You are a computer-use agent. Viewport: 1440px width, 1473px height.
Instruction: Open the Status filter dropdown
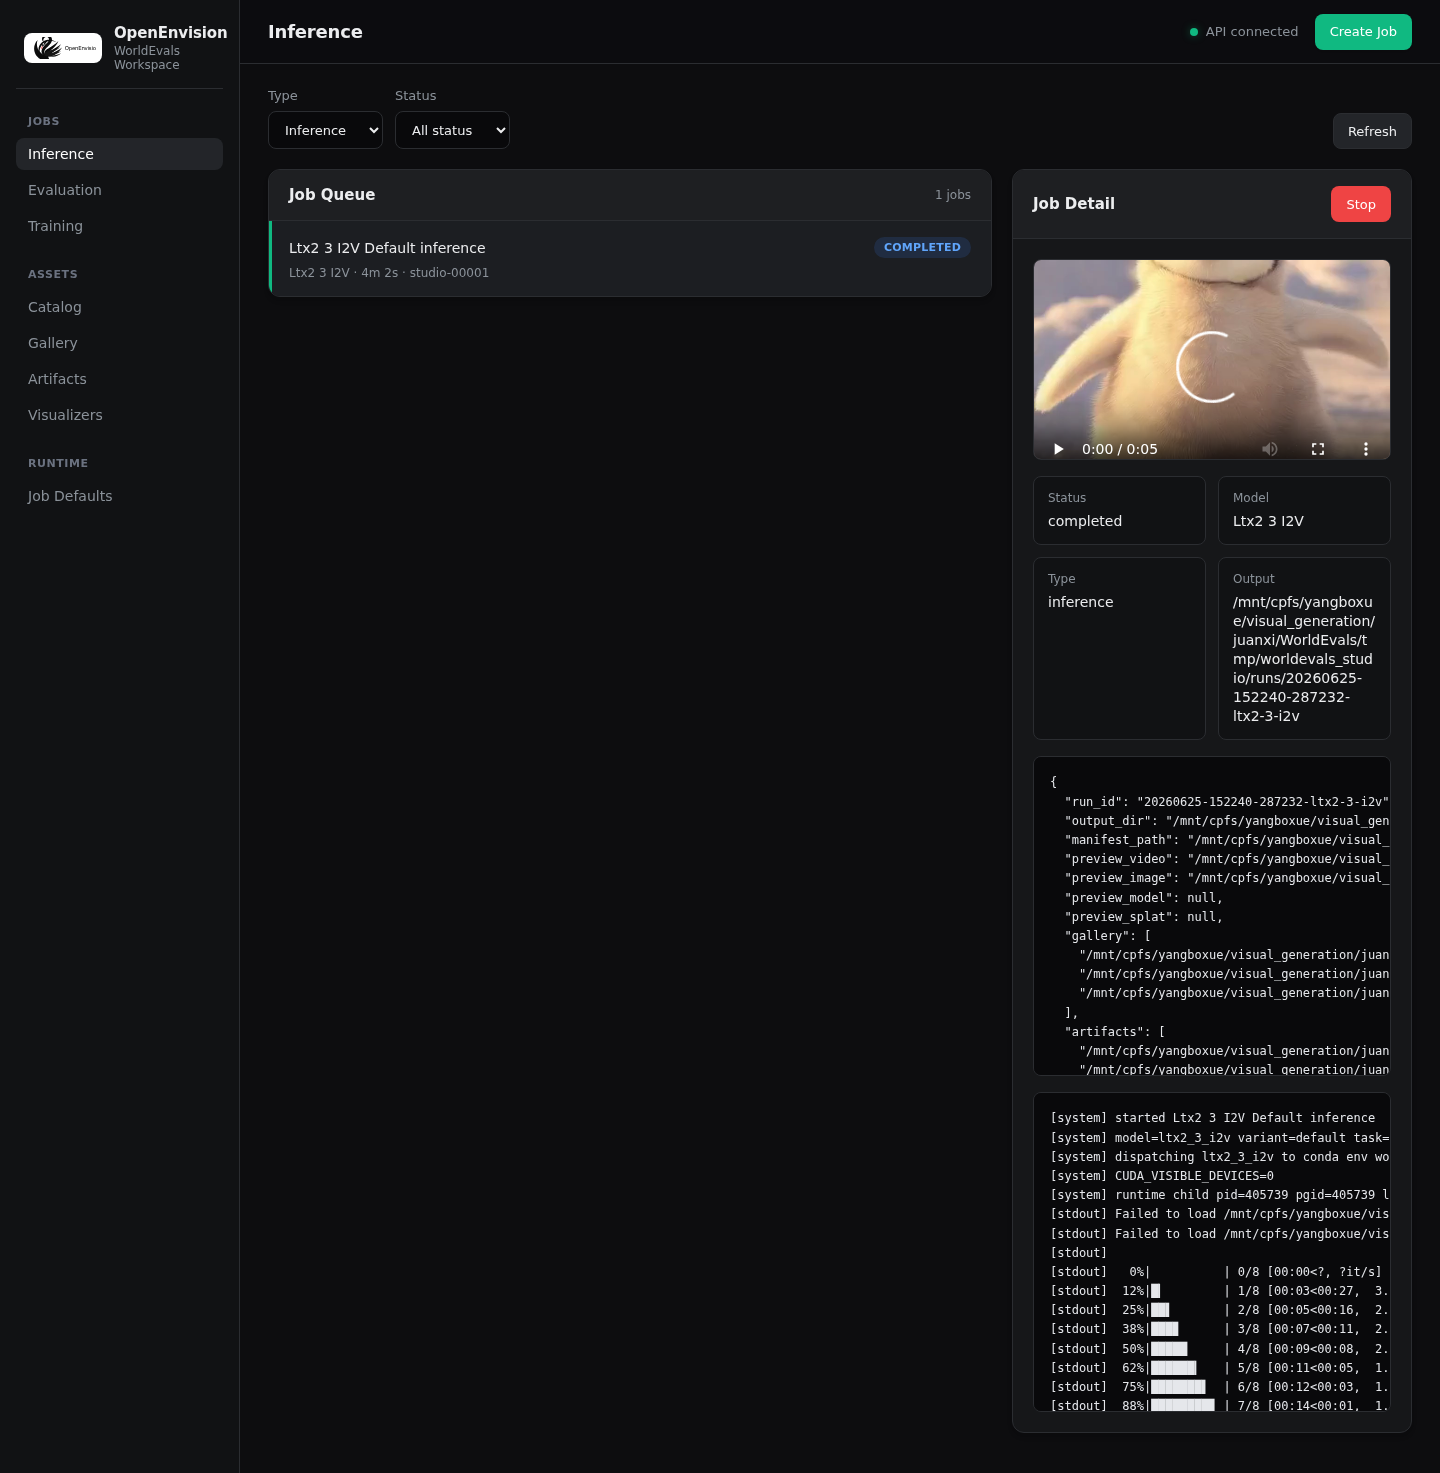pos(452,130)
